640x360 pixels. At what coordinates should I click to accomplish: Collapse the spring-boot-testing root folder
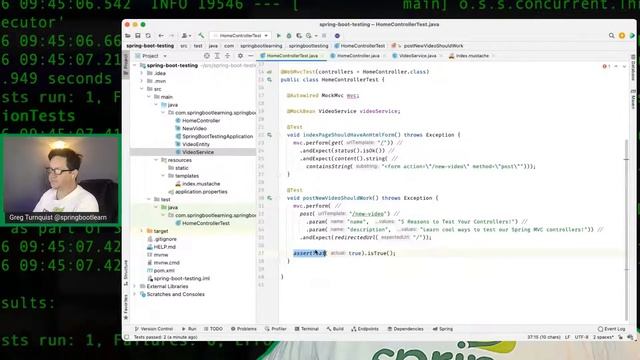[x=135, y=65]
